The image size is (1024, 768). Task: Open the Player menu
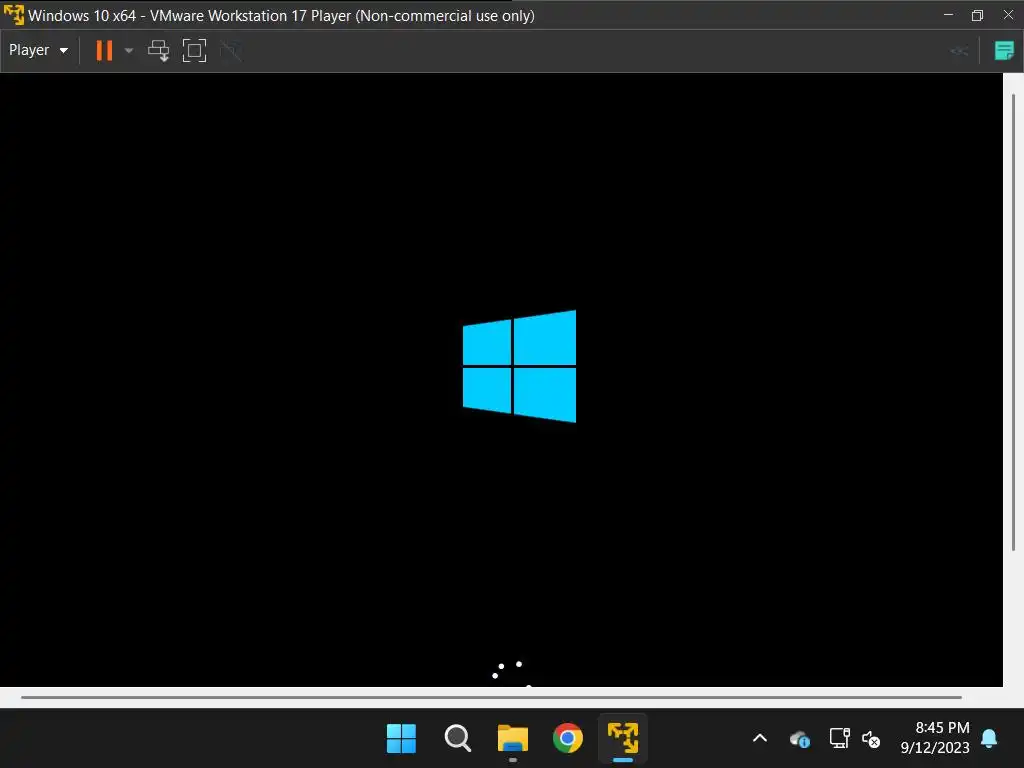pos(38,50)
